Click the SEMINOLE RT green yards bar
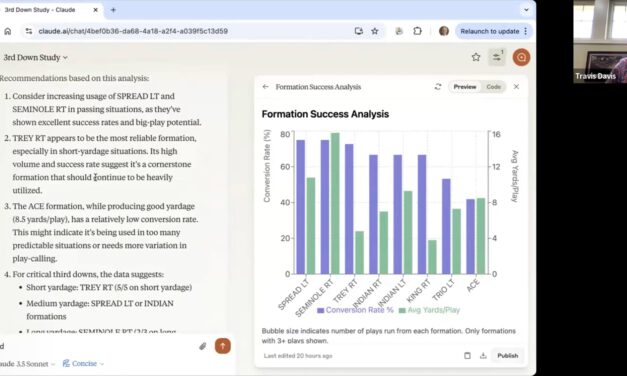The width and height of the screenshot is (627, 376). pos(335,204)
